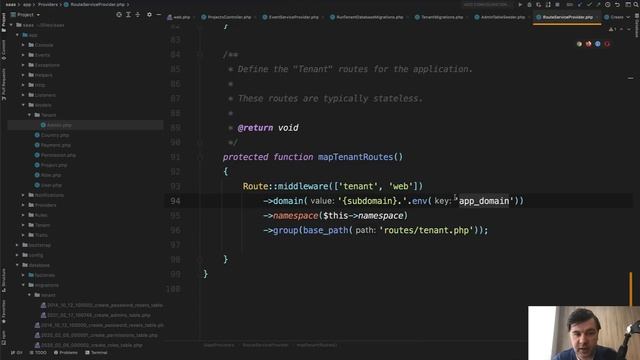Expand the Listeners folder
640x360 pixels.
pyautogui.click(x=23, y=95)
